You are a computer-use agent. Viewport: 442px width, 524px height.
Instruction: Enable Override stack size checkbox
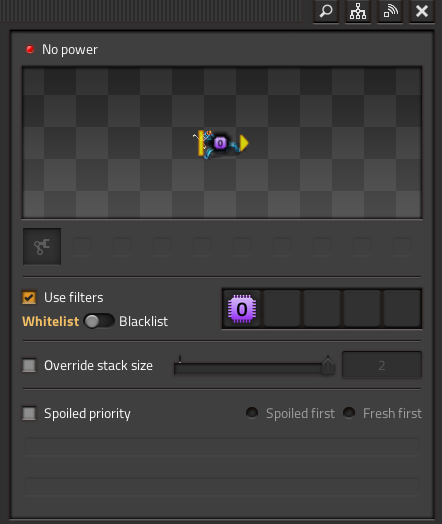click(x=29, y=365)
